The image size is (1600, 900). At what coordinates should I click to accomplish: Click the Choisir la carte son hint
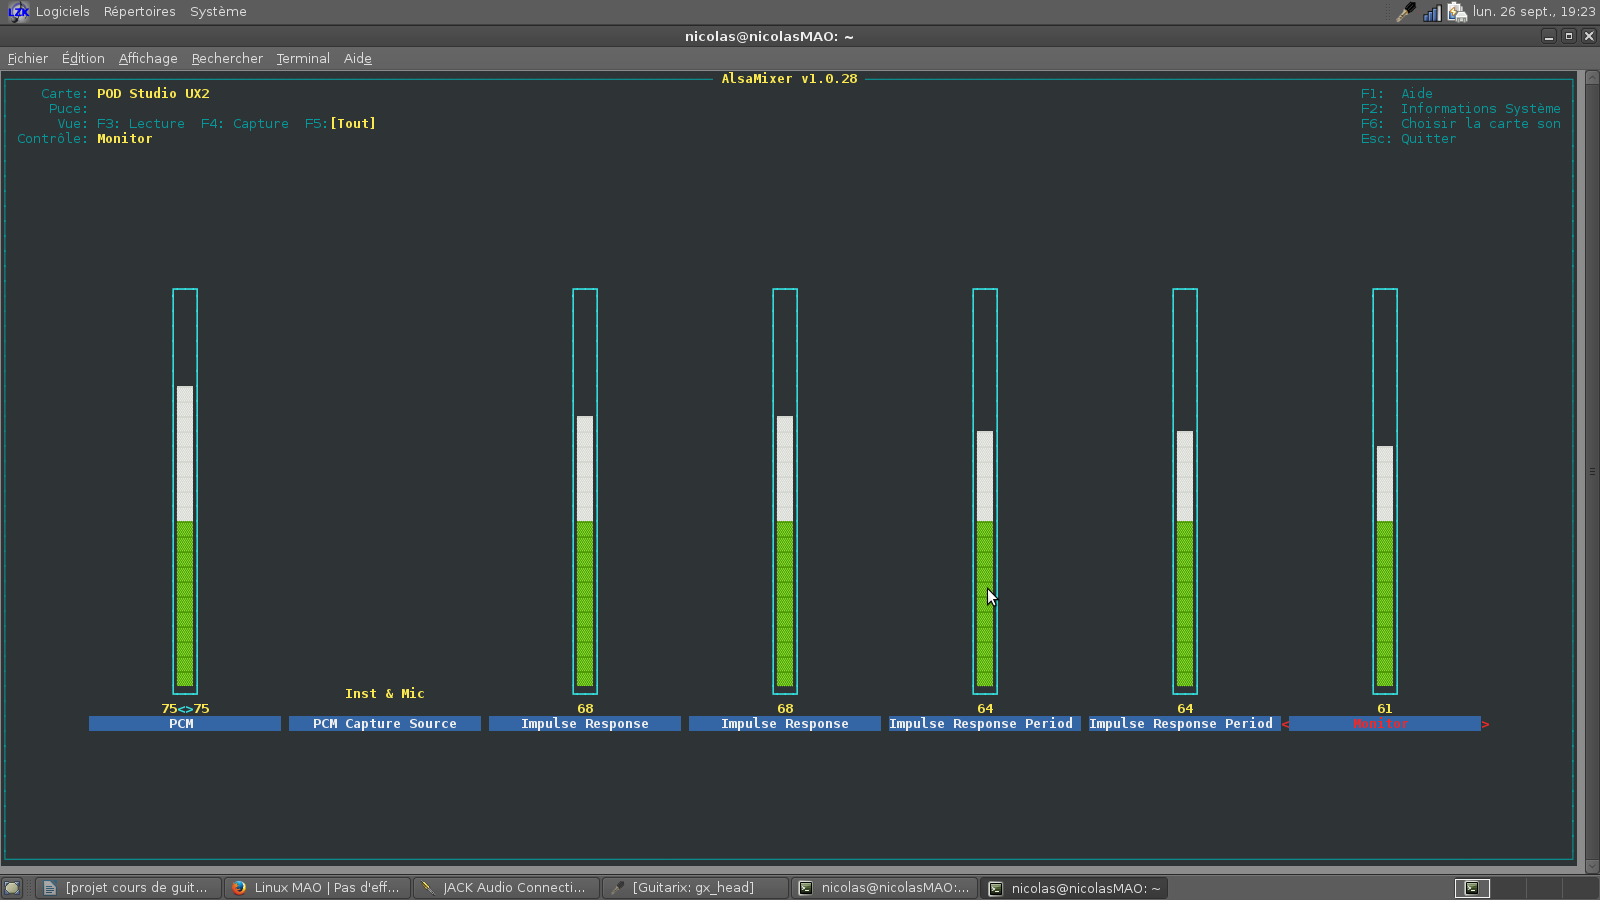[x=1480, y=124]
